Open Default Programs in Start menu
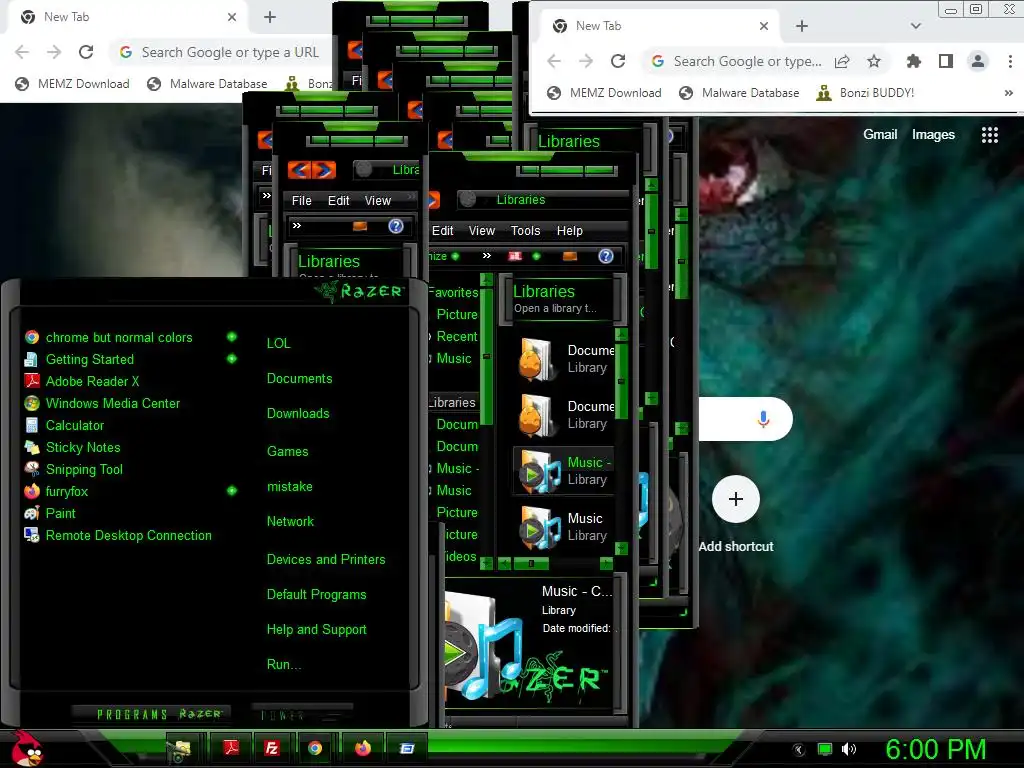The width and height of the screenshot is (1024, 768). [316, 594]
